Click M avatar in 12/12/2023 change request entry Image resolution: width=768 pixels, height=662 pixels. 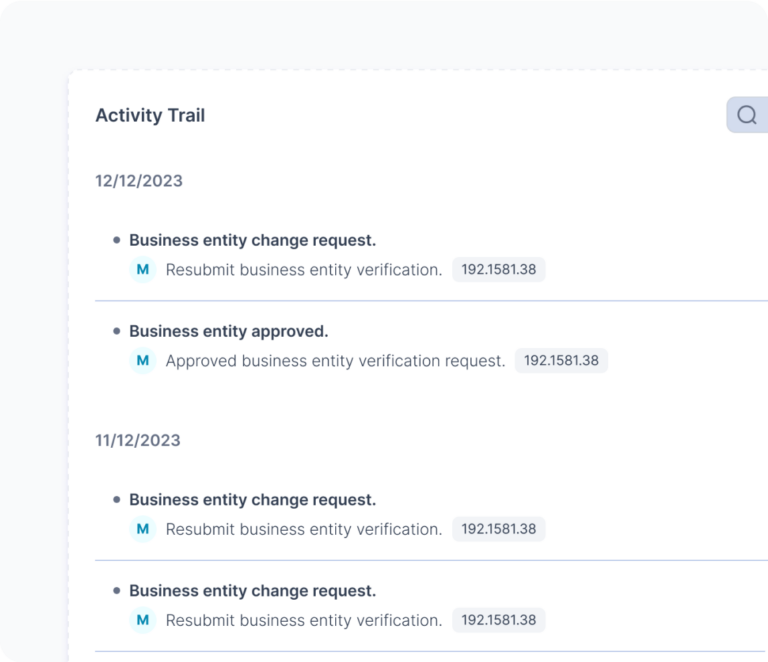point(143,270)
